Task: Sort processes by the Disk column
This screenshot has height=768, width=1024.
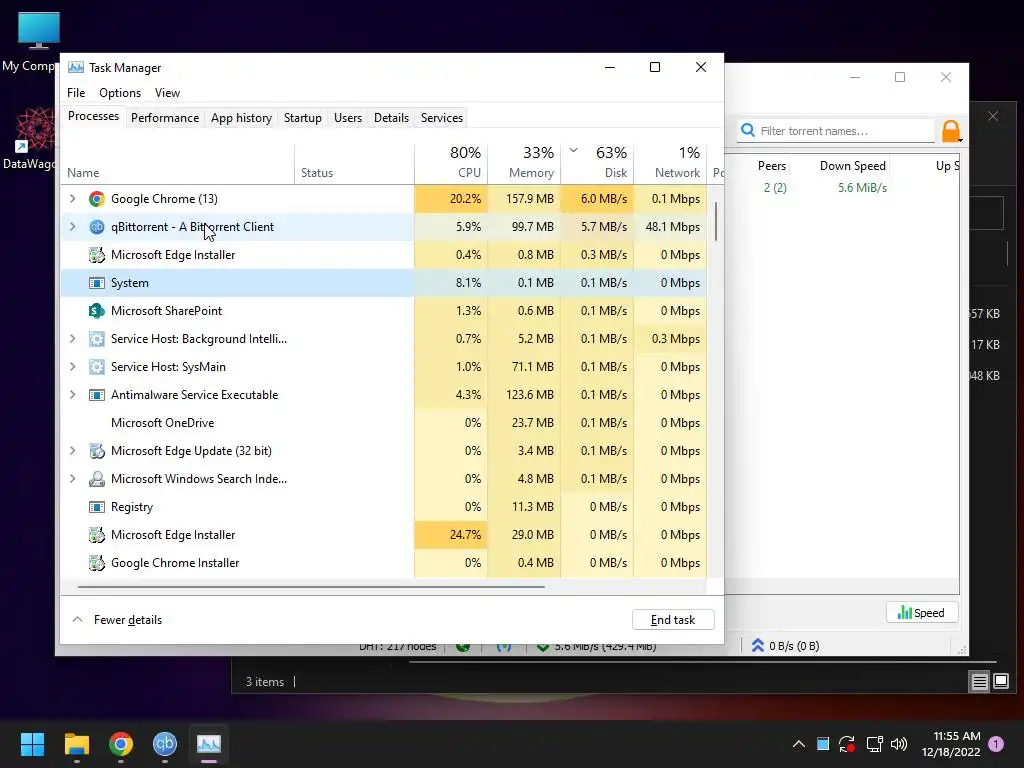Action: coord(598,162)
